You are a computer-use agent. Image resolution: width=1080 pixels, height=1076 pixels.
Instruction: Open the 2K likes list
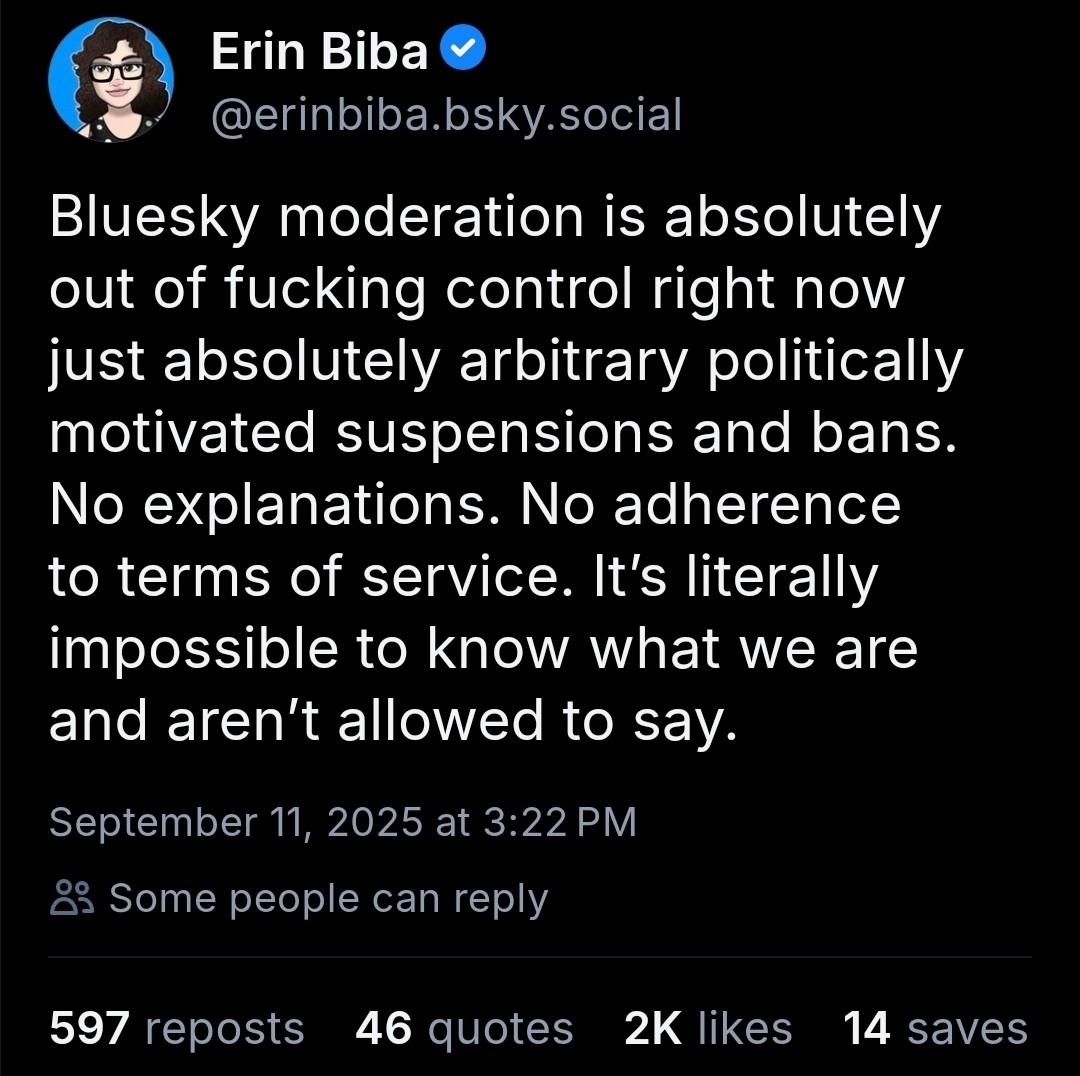707,1028
